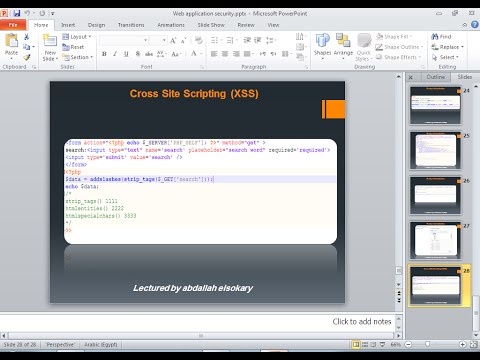The height and width of the screenshot is (360, 480).
Task: Align text right
Action: pyautogui.click(x=236, y=54)
